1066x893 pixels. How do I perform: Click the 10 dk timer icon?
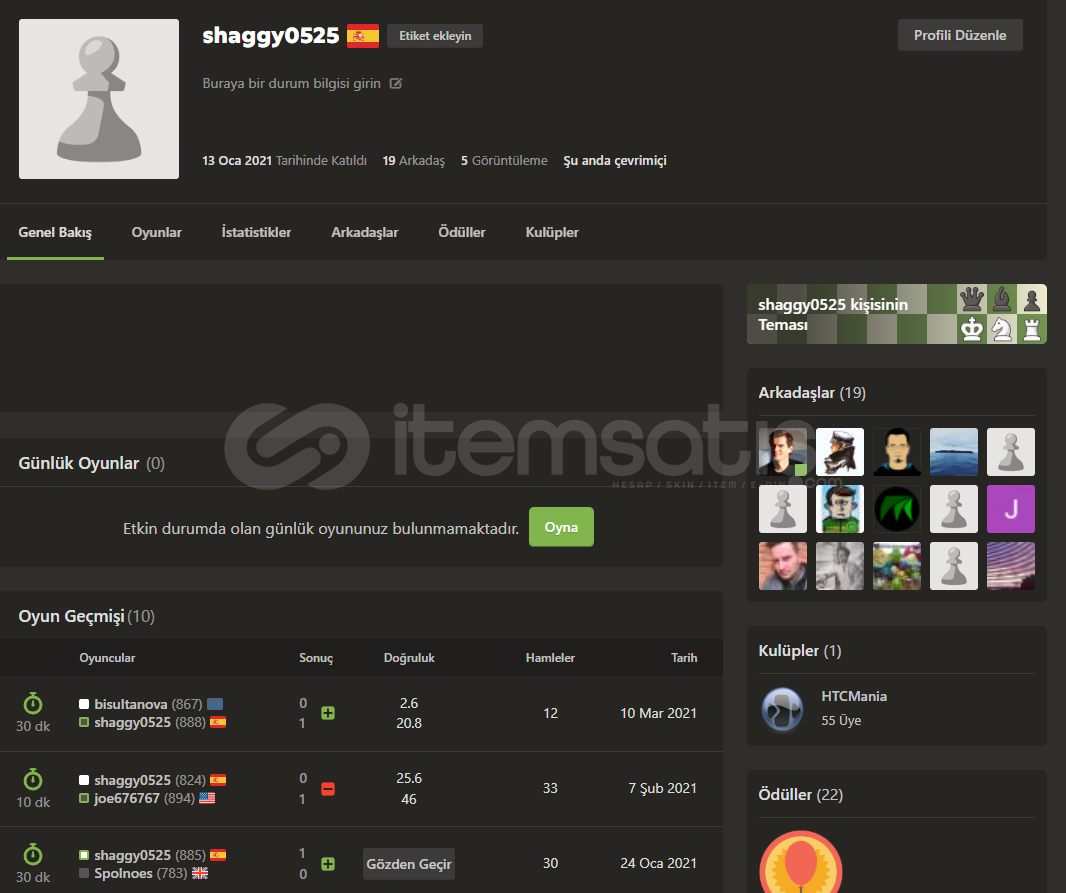tap(33, 779)
